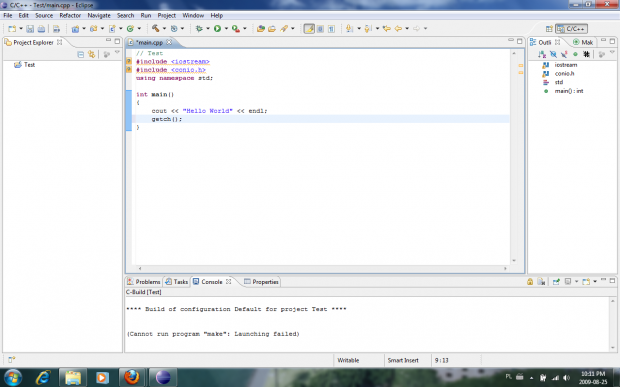
Task: Click the Next Annotation toolbar icon
Action: coord(350,28)
